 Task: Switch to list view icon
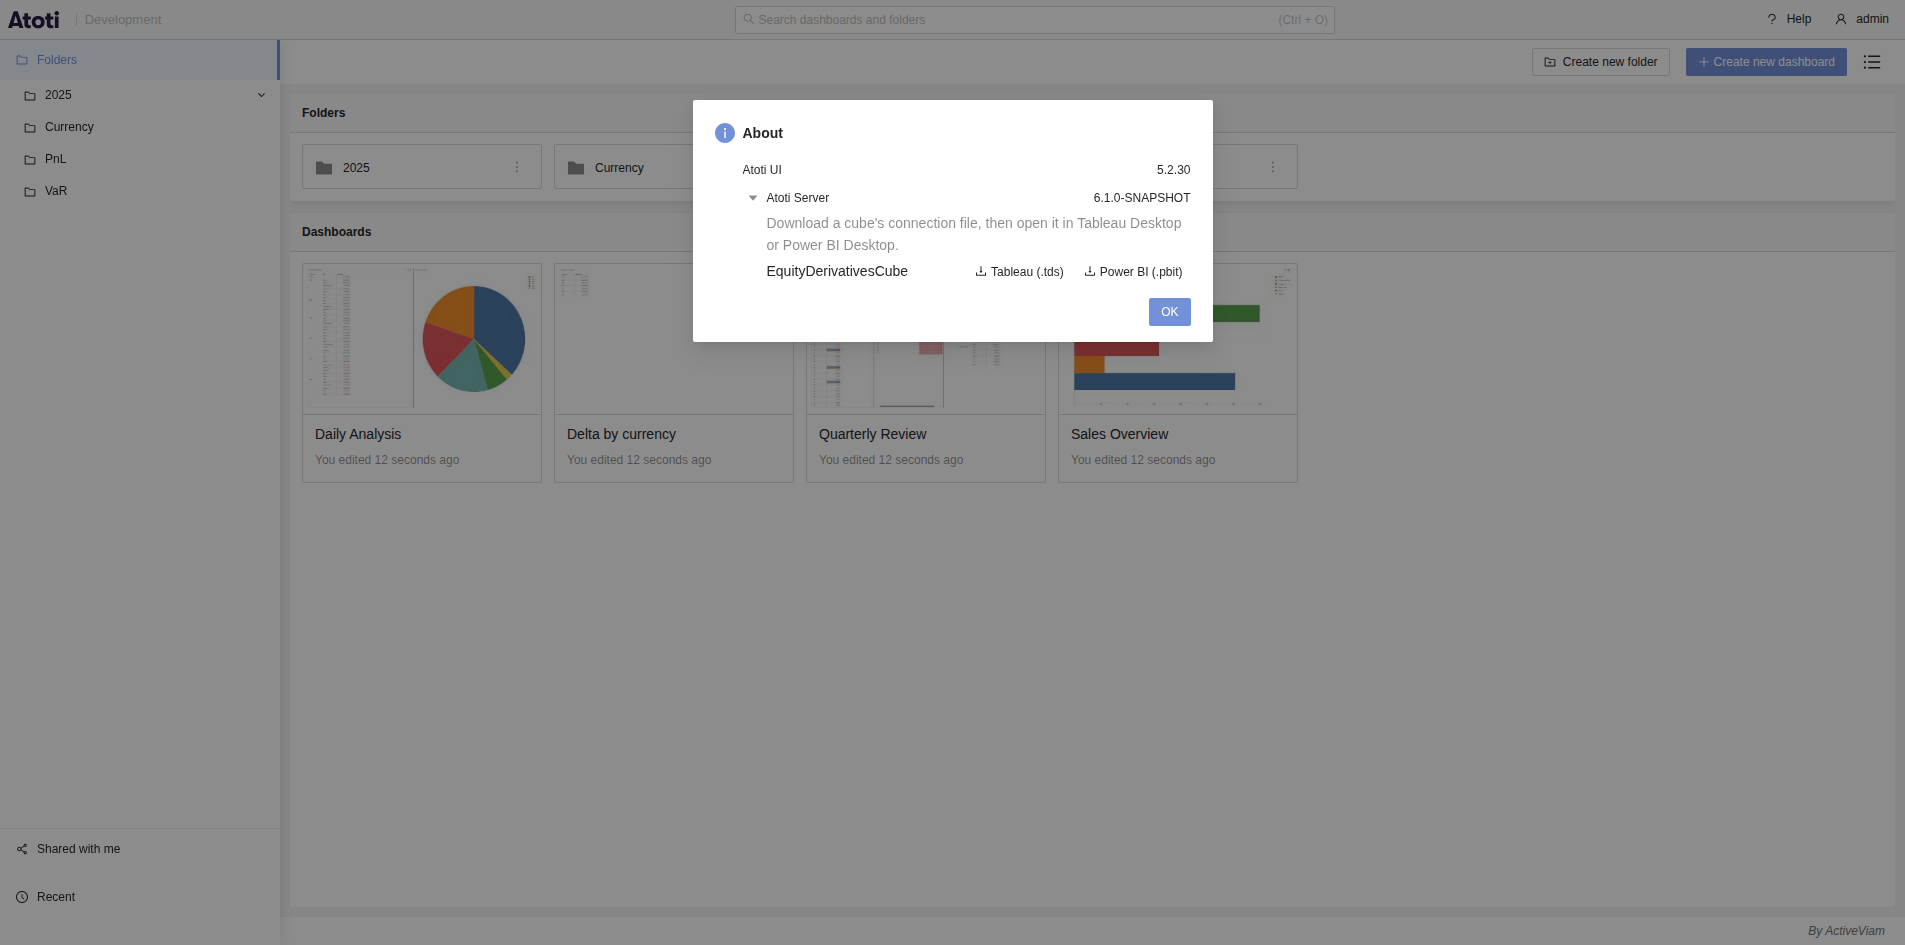[x=1872, y=62]
